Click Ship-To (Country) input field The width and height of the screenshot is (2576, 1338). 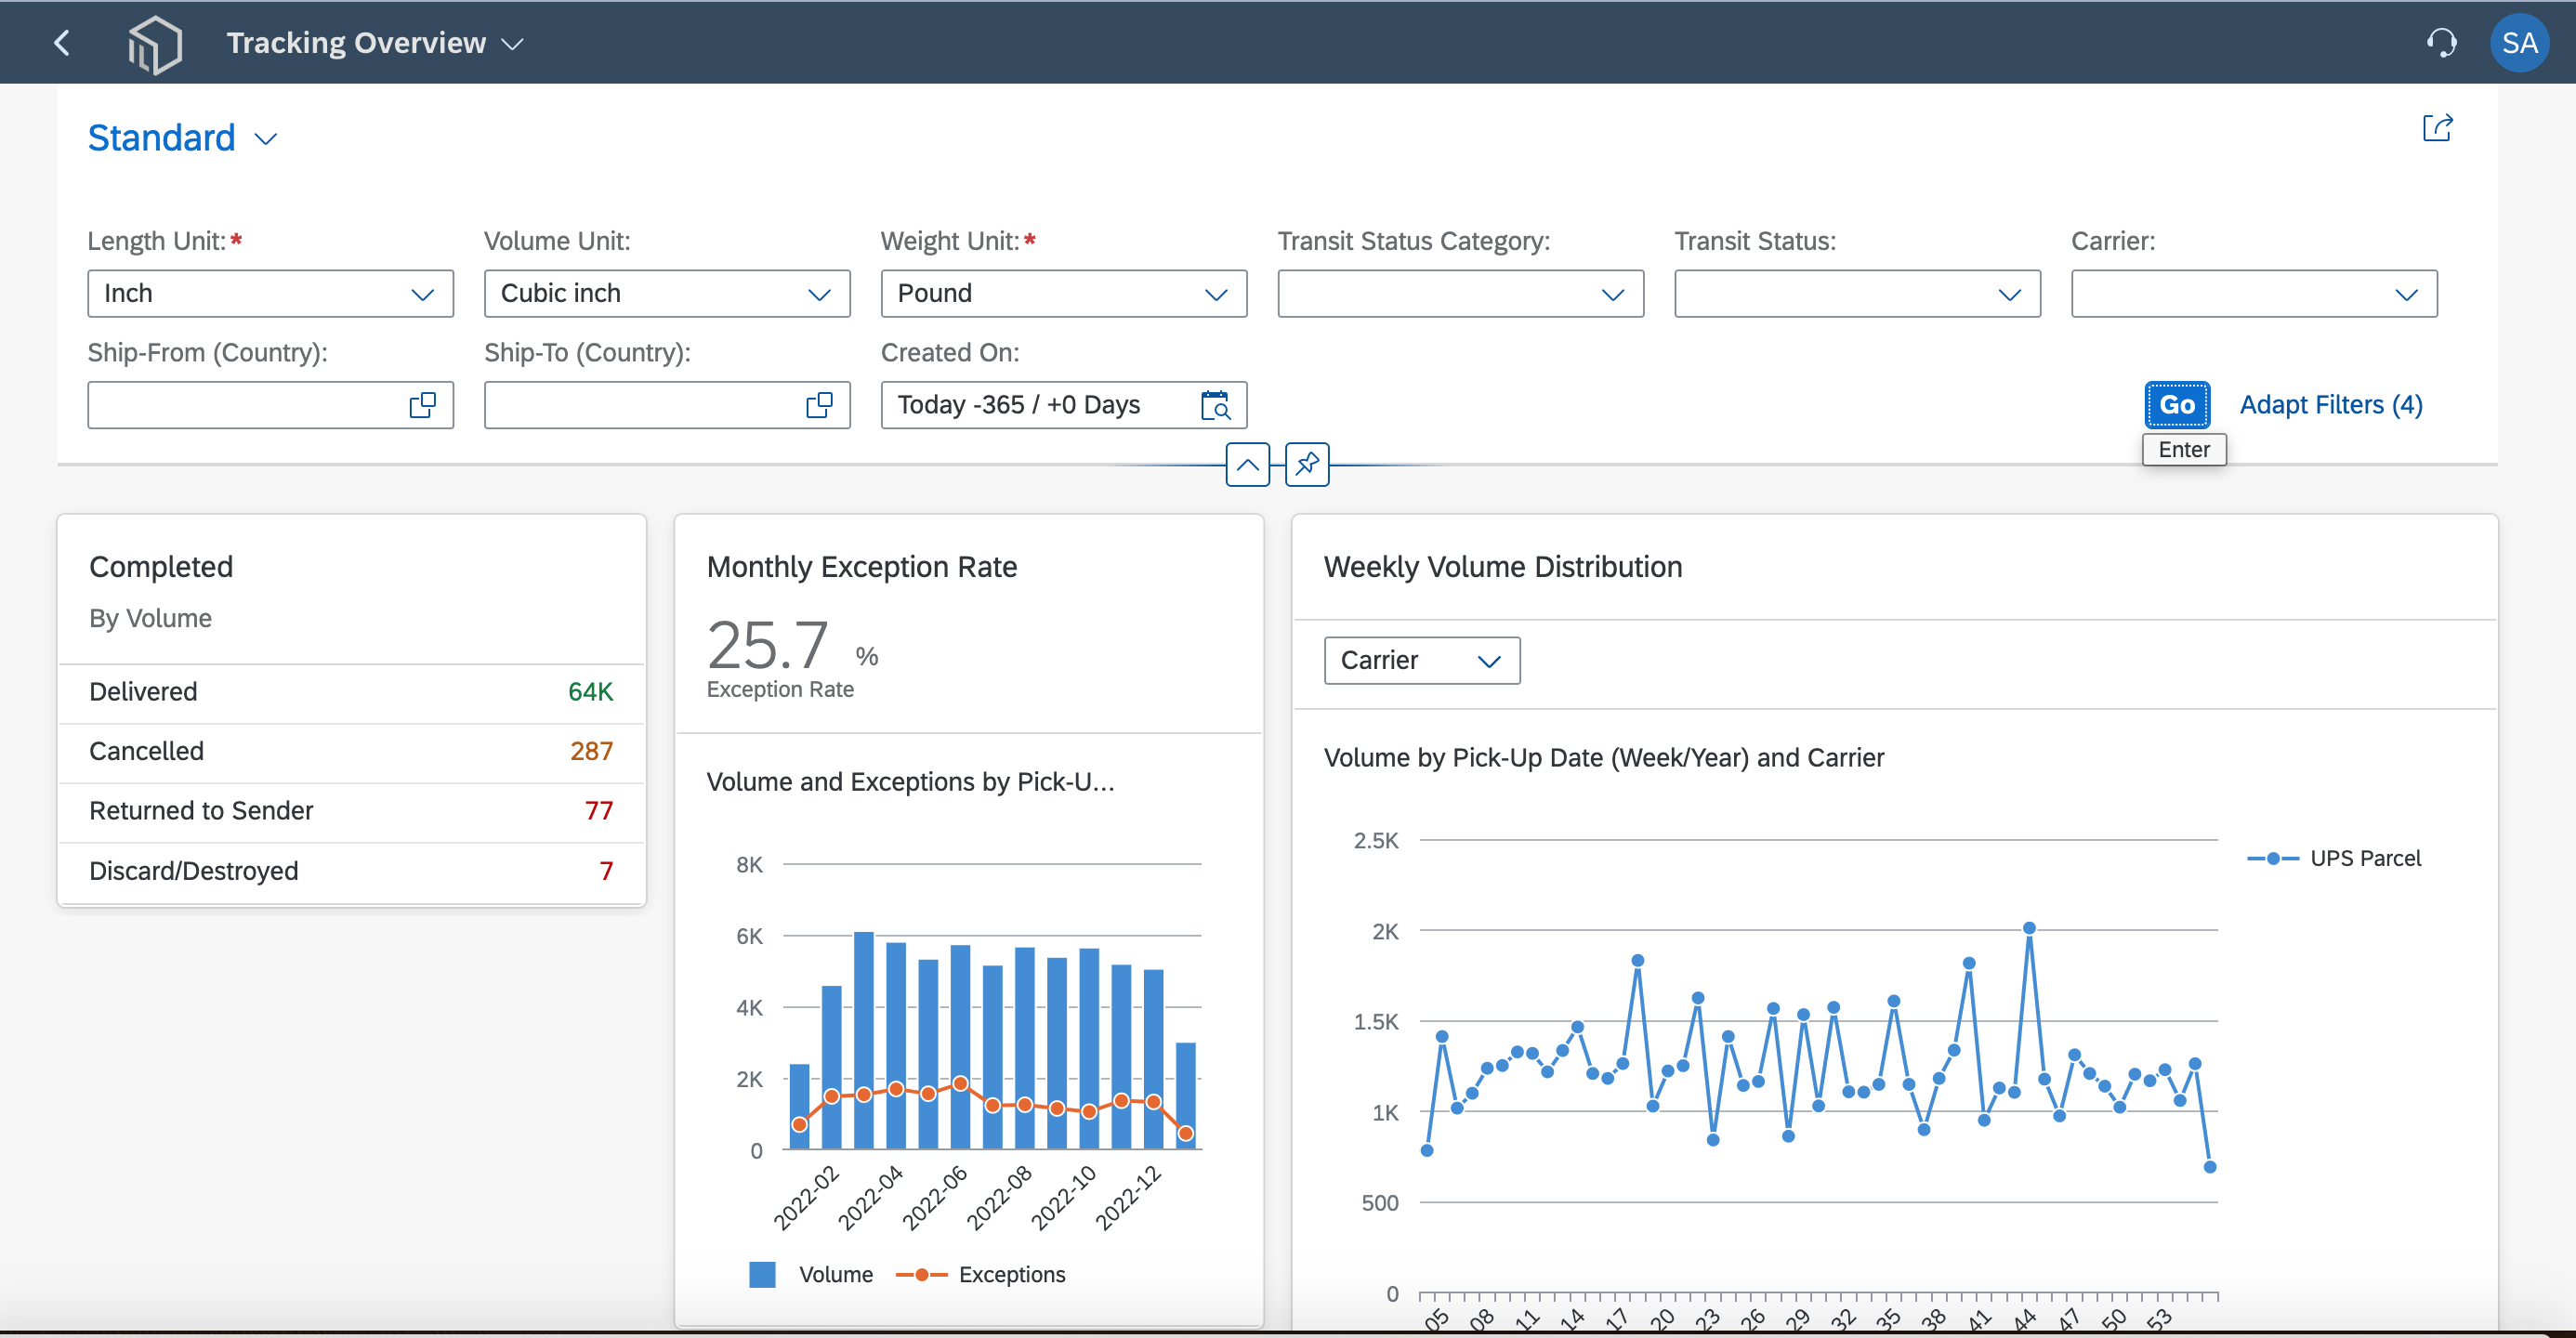click(x=667, y=405)
